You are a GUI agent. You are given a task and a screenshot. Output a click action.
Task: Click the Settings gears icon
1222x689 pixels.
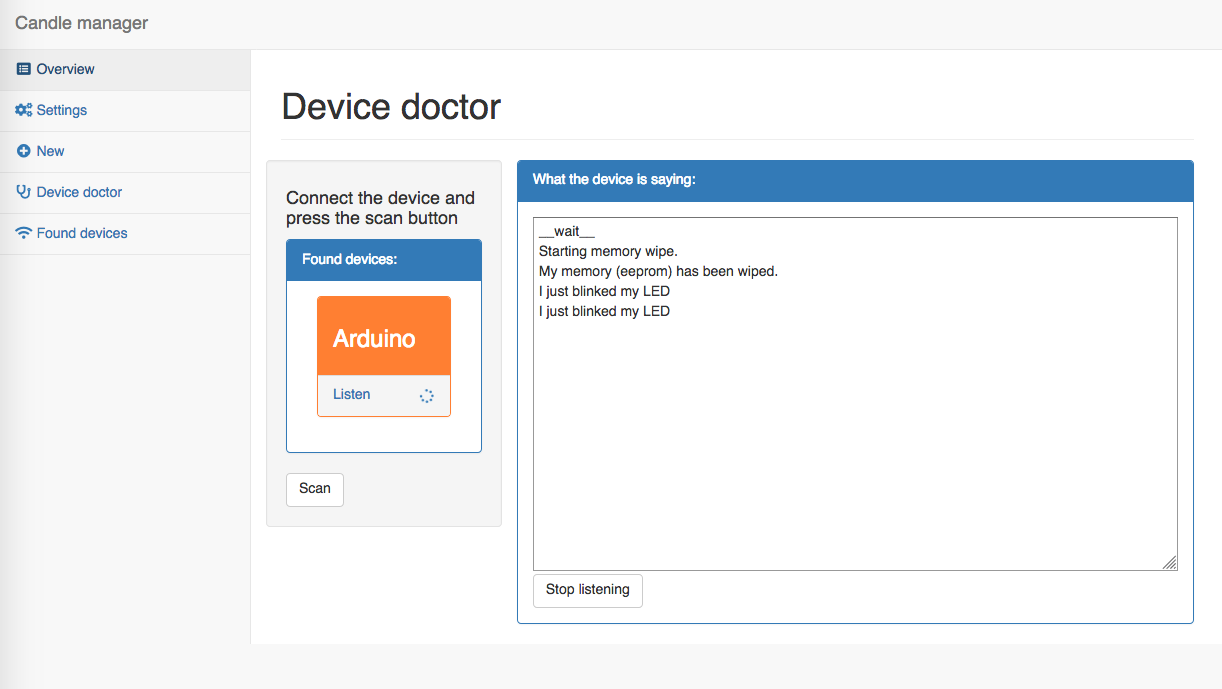(24, 110)
